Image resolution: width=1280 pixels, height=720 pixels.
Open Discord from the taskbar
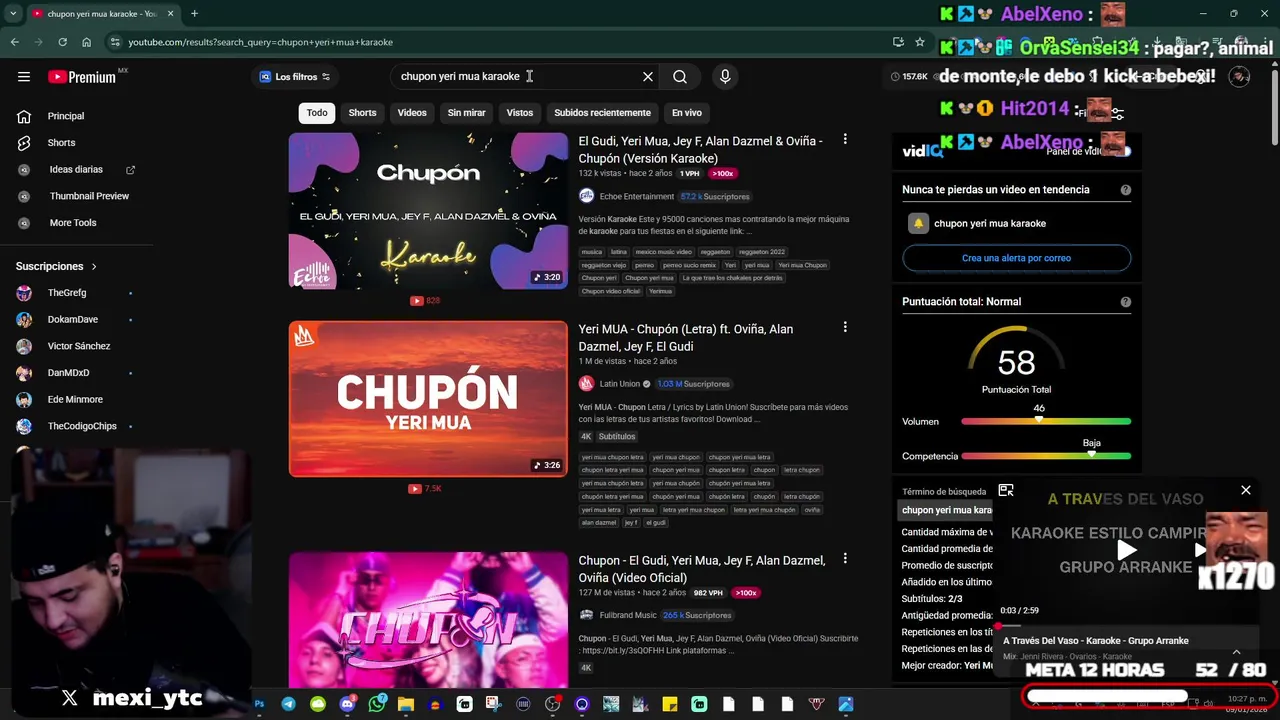(348, 704)
